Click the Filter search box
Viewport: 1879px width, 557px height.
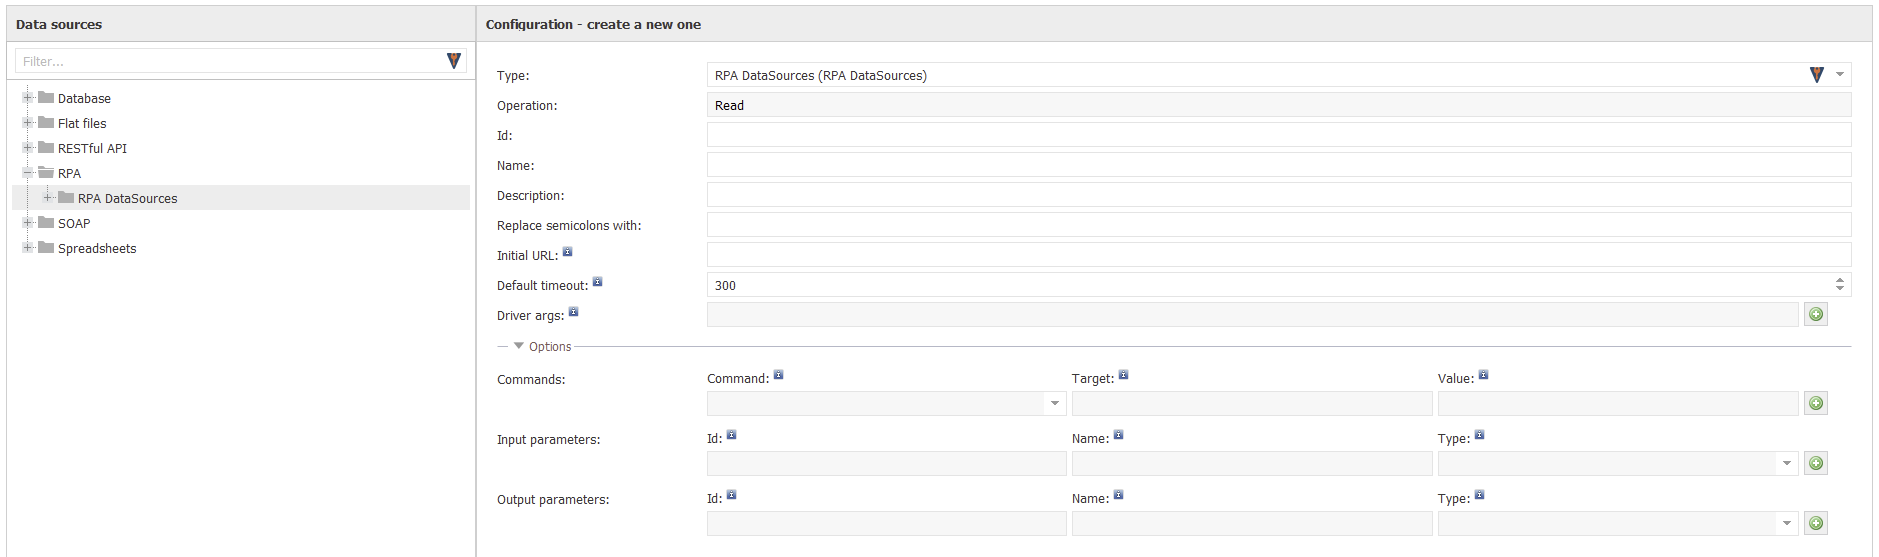(229, 61)
